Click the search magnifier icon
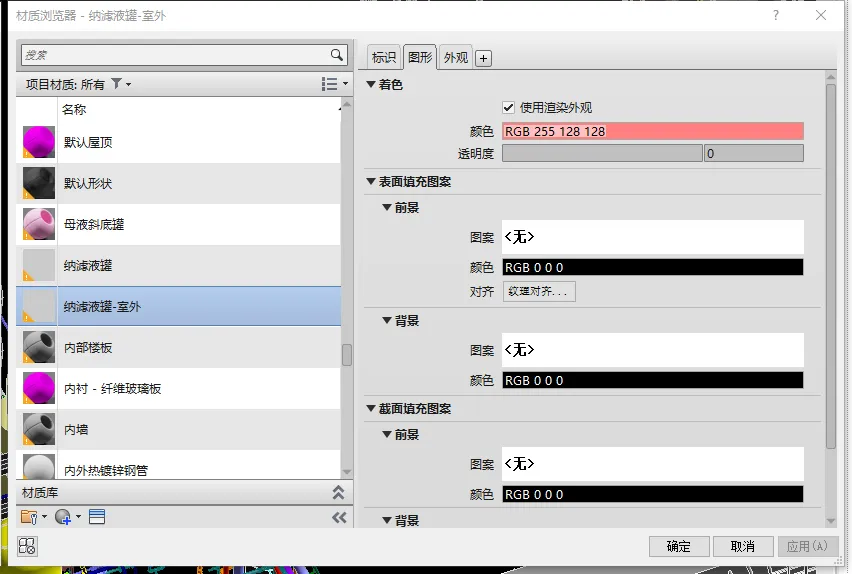The width and height of the screenshot is (852, 574). pyautogui.click(x=337, y=56)
